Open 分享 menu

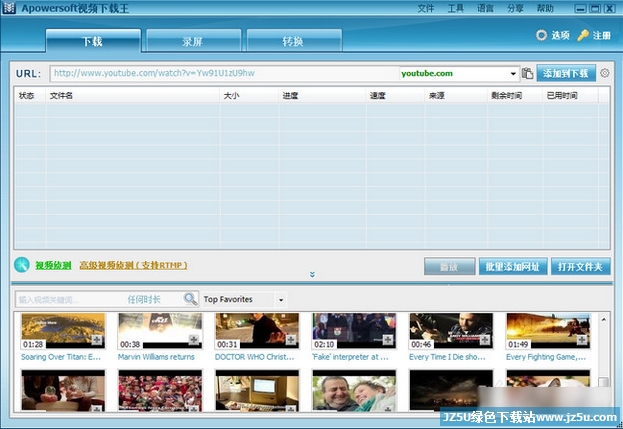point(515,8)
